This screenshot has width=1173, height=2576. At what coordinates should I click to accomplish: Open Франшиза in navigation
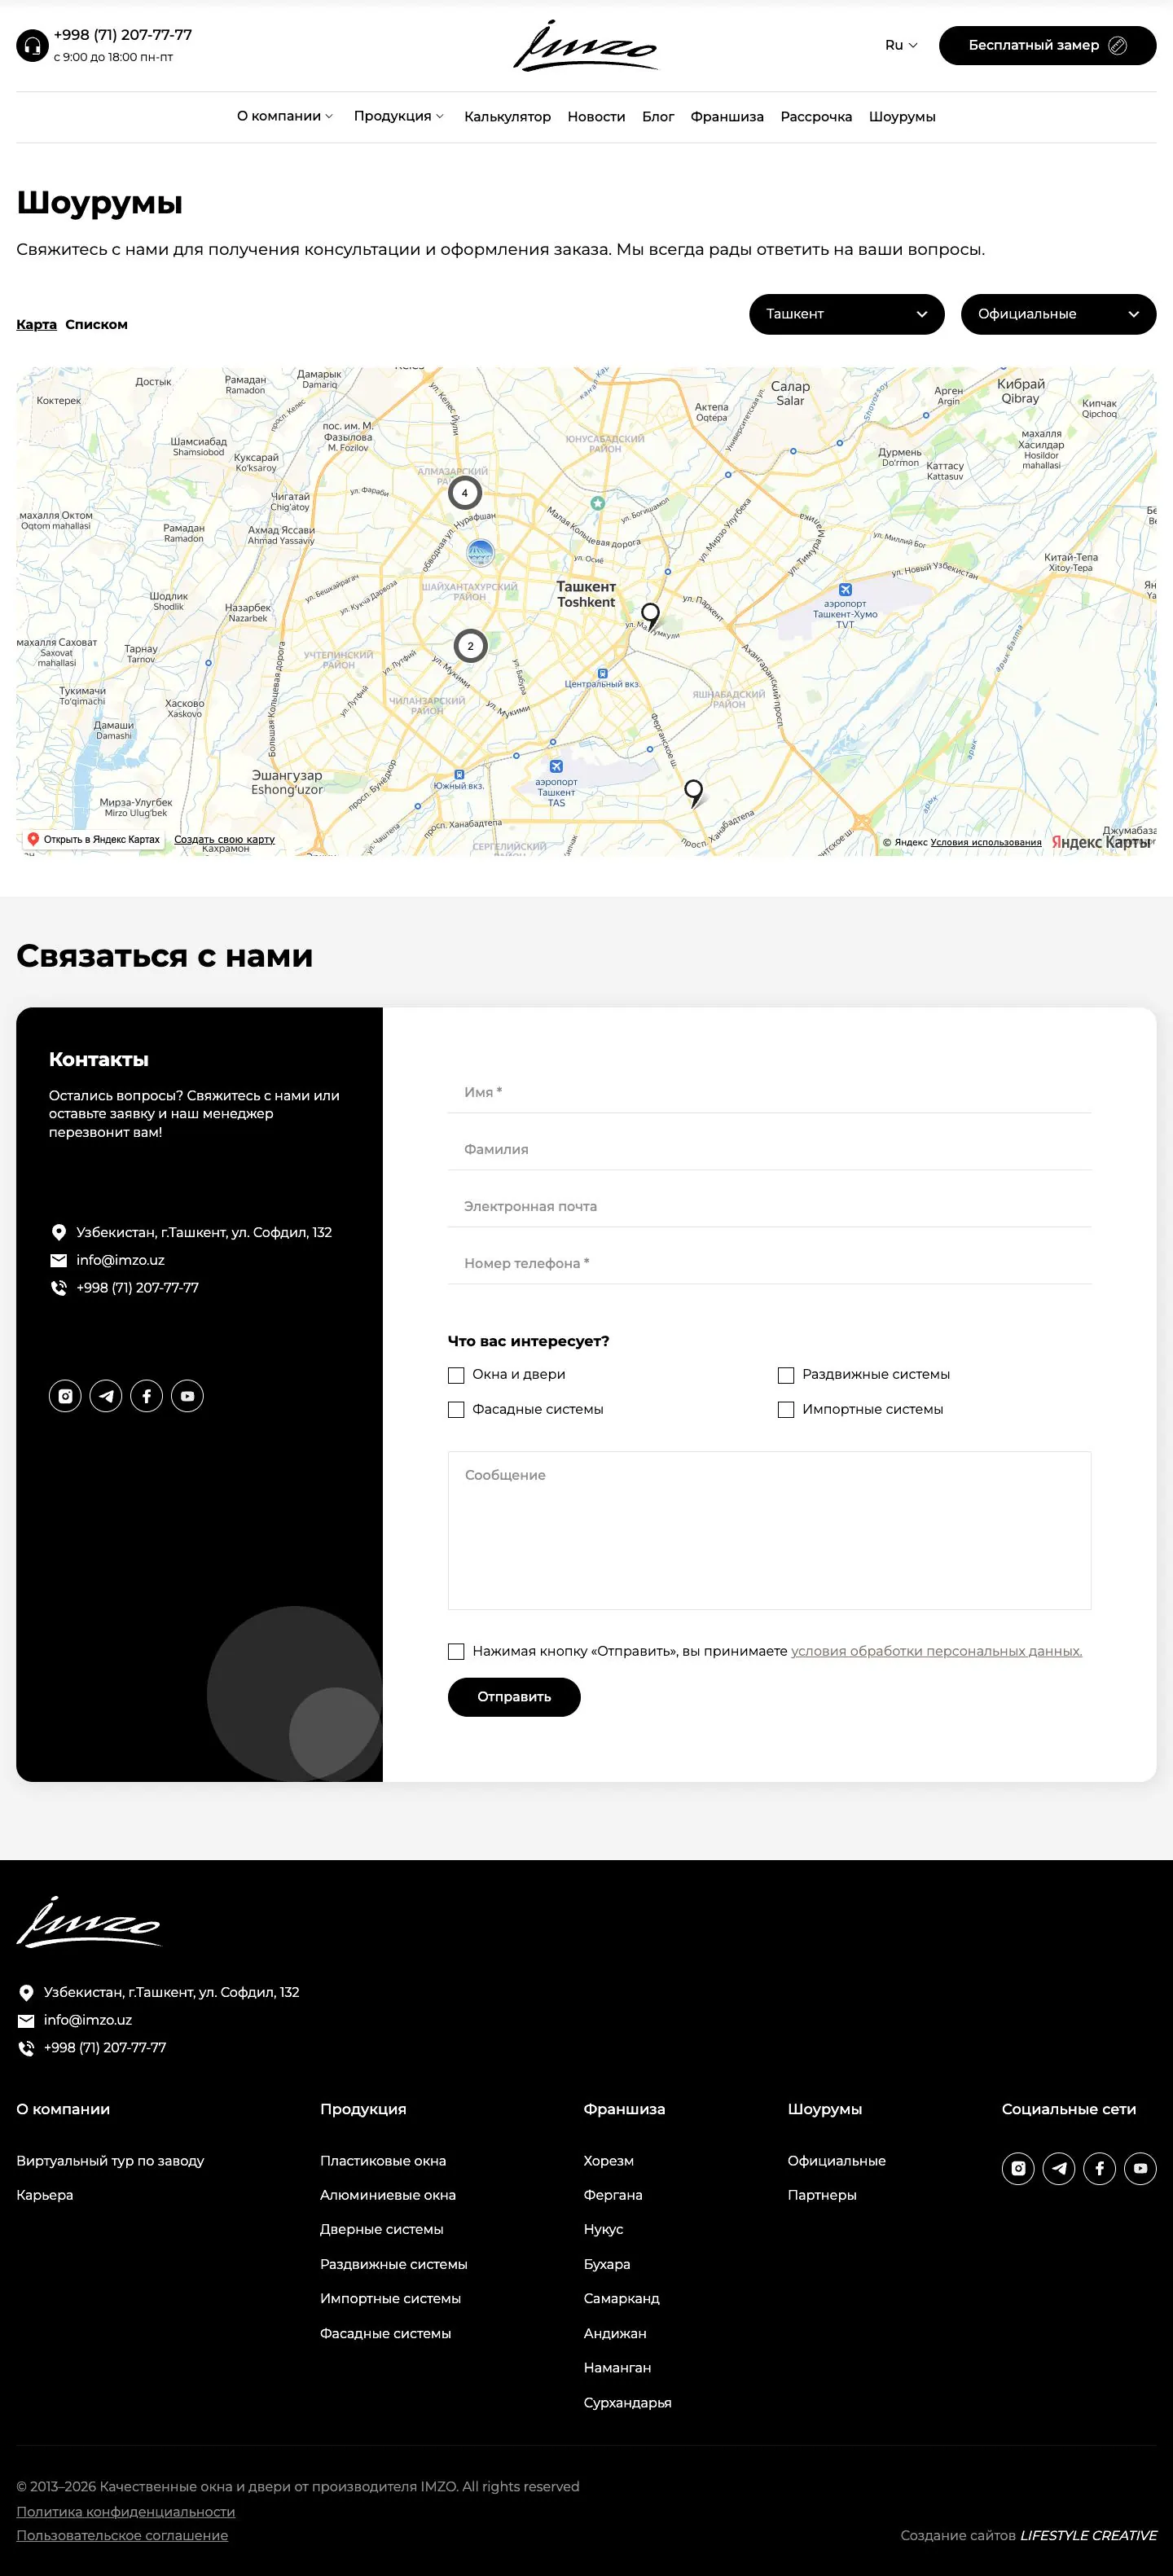[x=727, y=117]
